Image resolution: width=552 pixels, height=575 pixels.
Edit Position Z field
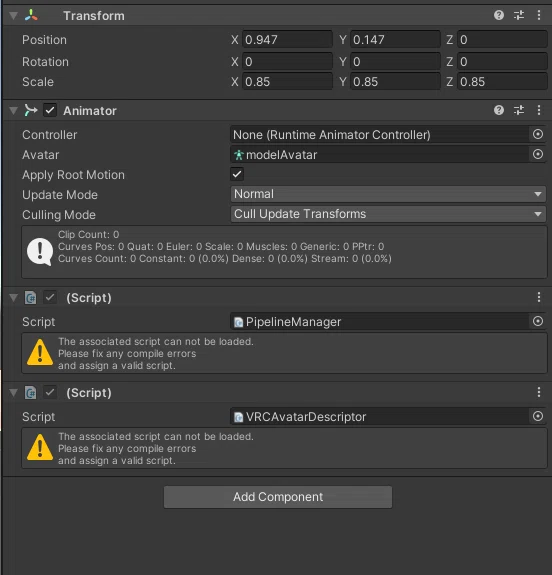coord(502,39)
